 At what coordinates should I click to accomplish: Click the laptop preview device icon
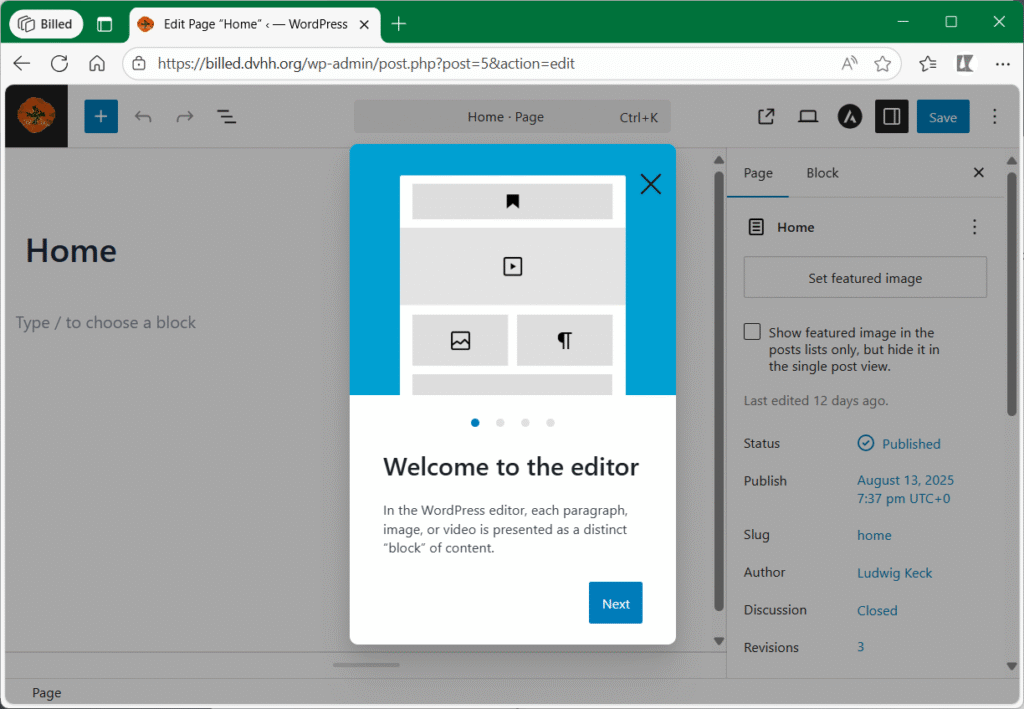point(808,117)
